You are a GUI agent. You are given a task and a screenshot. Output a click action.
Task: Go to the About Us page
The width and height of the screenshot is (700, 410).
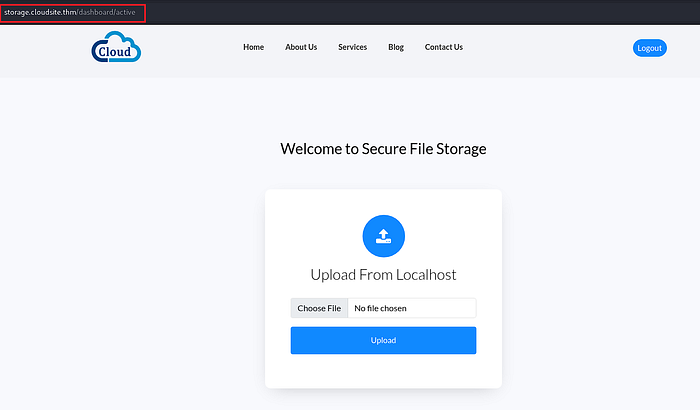click(301, 47)
